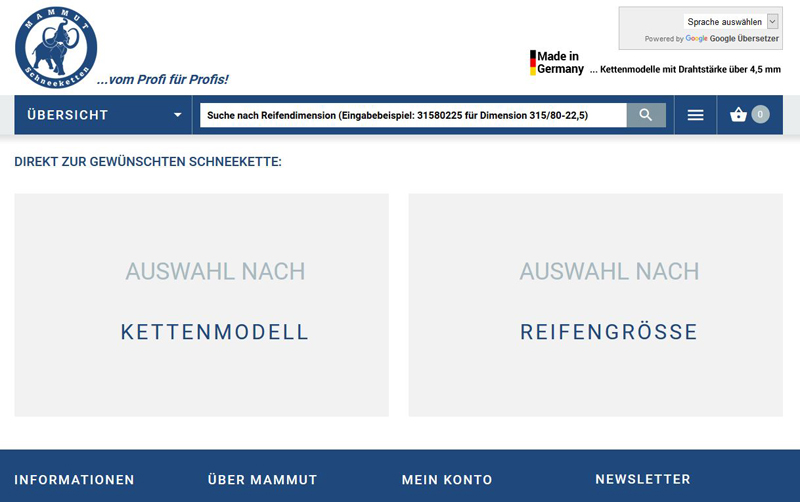Viewport: 800px width, 502px height.
Task: Click the Informationen footer heading
Action: (x=74, y=480)
